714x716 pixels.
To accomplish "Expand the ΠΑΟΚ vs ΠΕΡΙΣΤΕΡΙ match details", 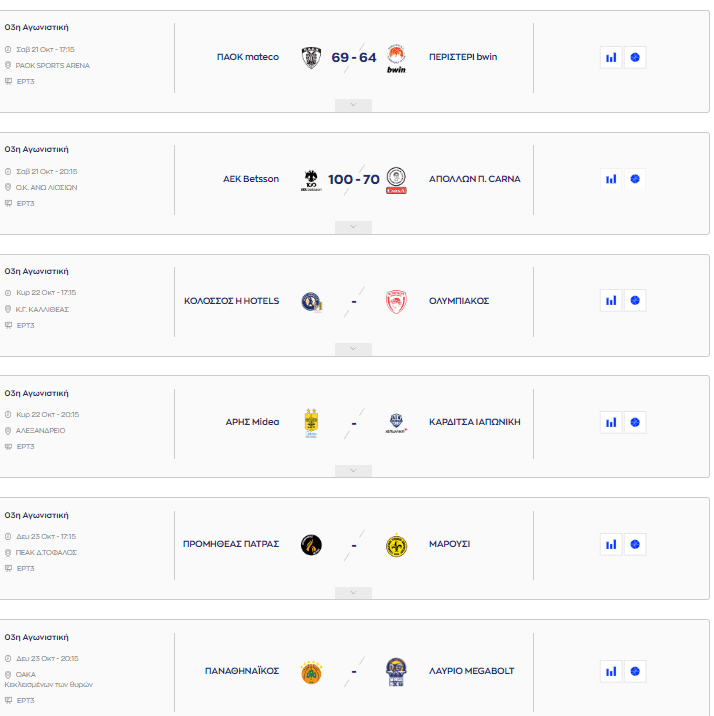I will tap(353, 105).
